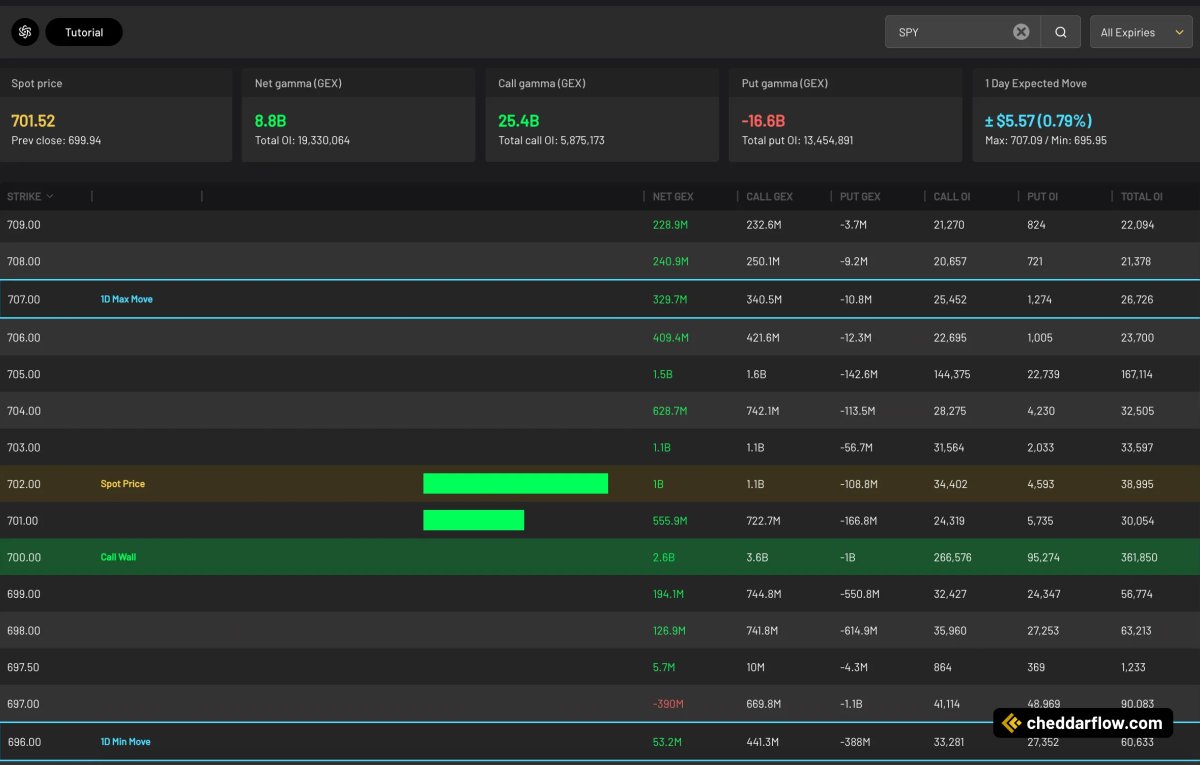The width and height of the screenshot is (1200, 765).
Task: Click Max: 707.09 / Min: 695.95 text
Action: pos(1045,141)
